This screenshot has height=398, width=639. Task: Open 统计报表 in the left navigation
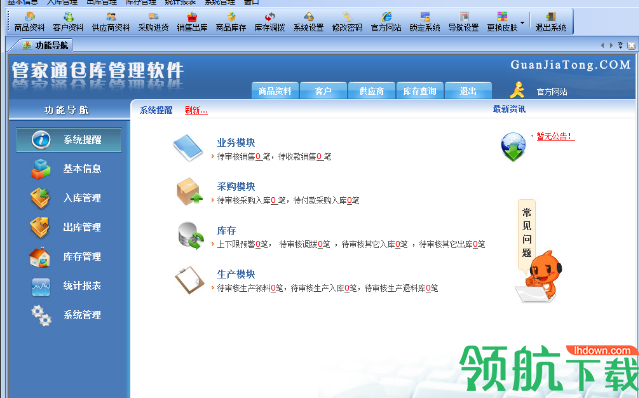(x=66, y=286)
